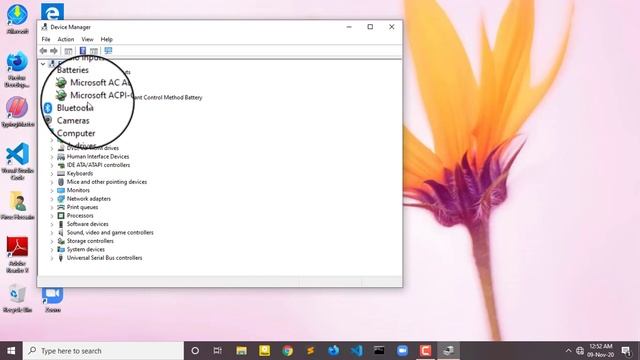Click the Back arrow in Device Manager toolbar
Viewport: 640px width, 360px height.
coord(43,51)
